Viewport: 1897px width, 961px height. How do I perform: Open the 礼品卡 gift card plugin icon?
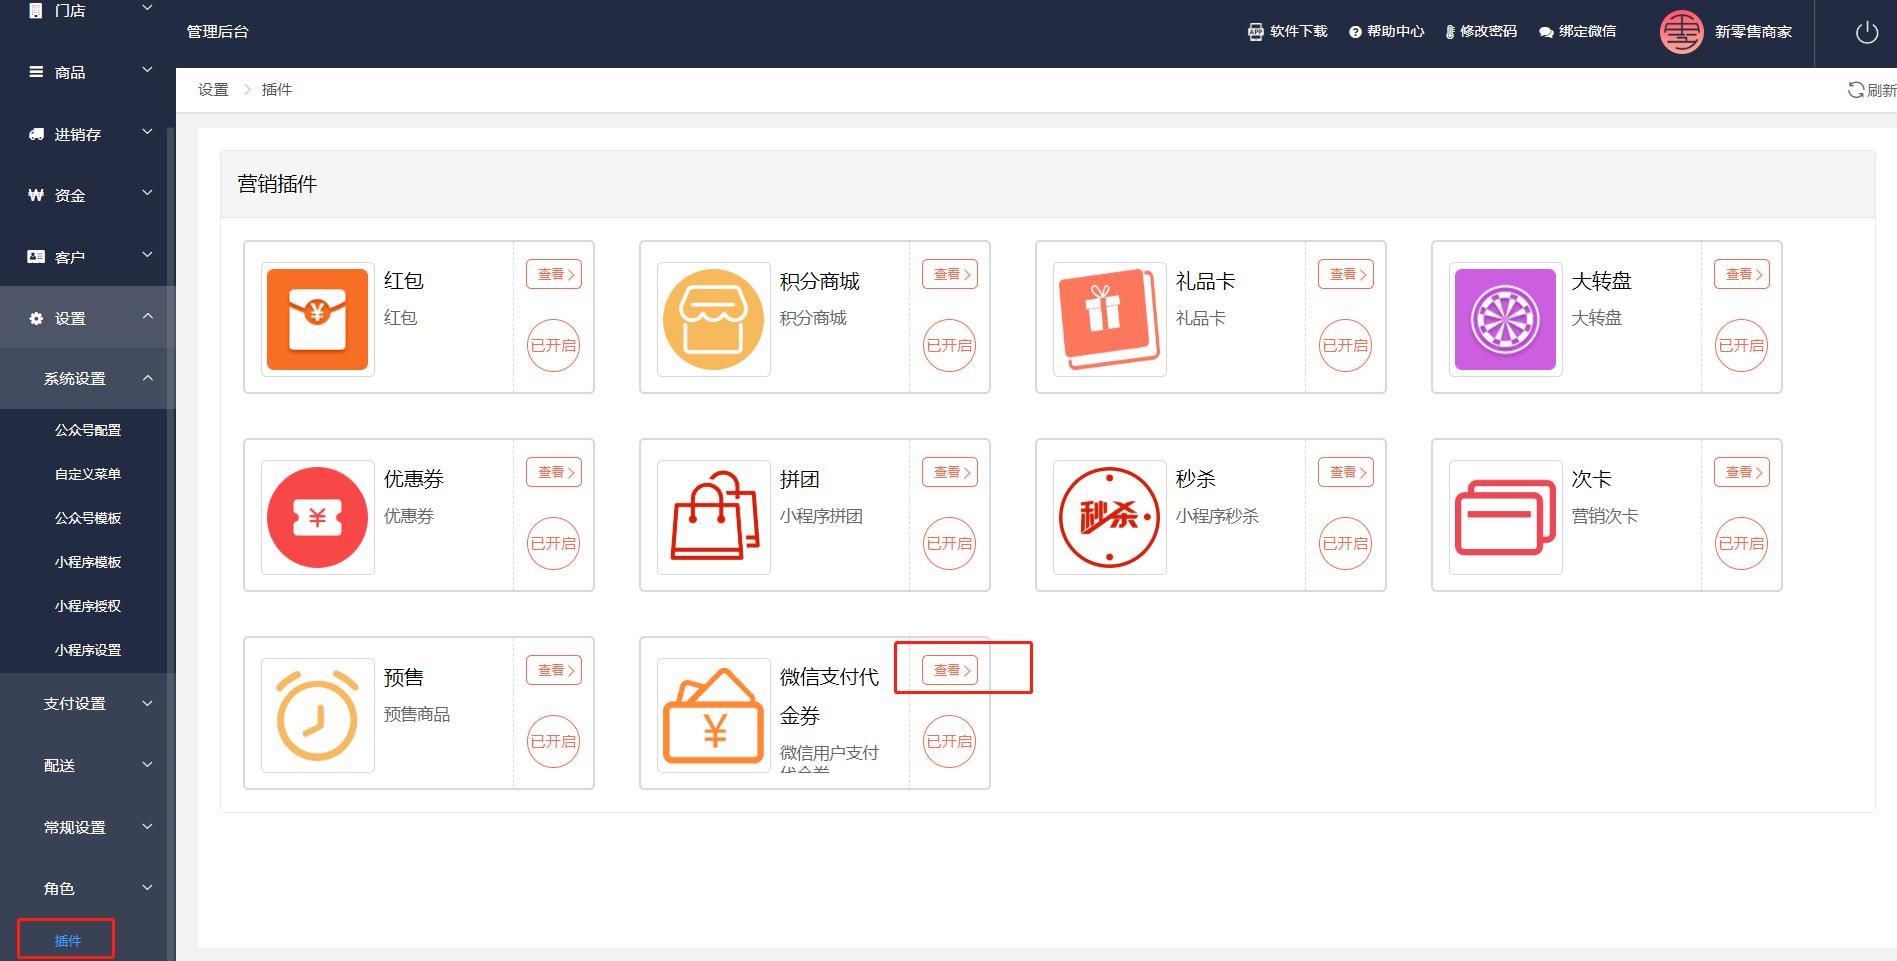click(x=1108, y=319)
